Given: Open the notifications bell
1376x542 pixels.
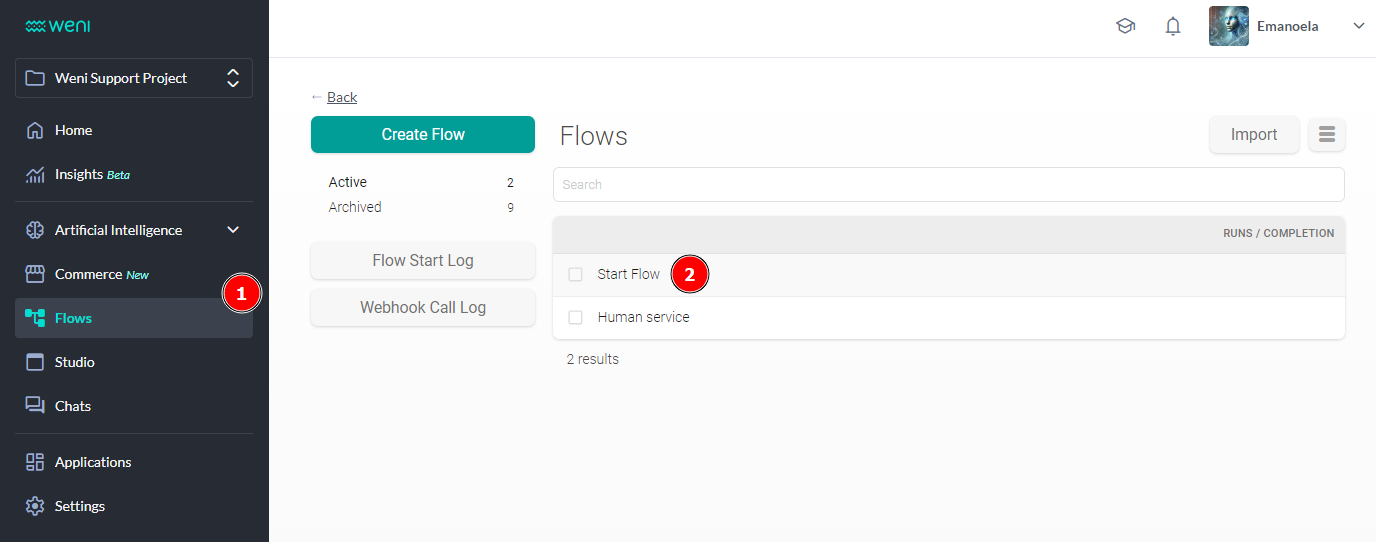Looking at the screenshot, I should point(1173,27).
